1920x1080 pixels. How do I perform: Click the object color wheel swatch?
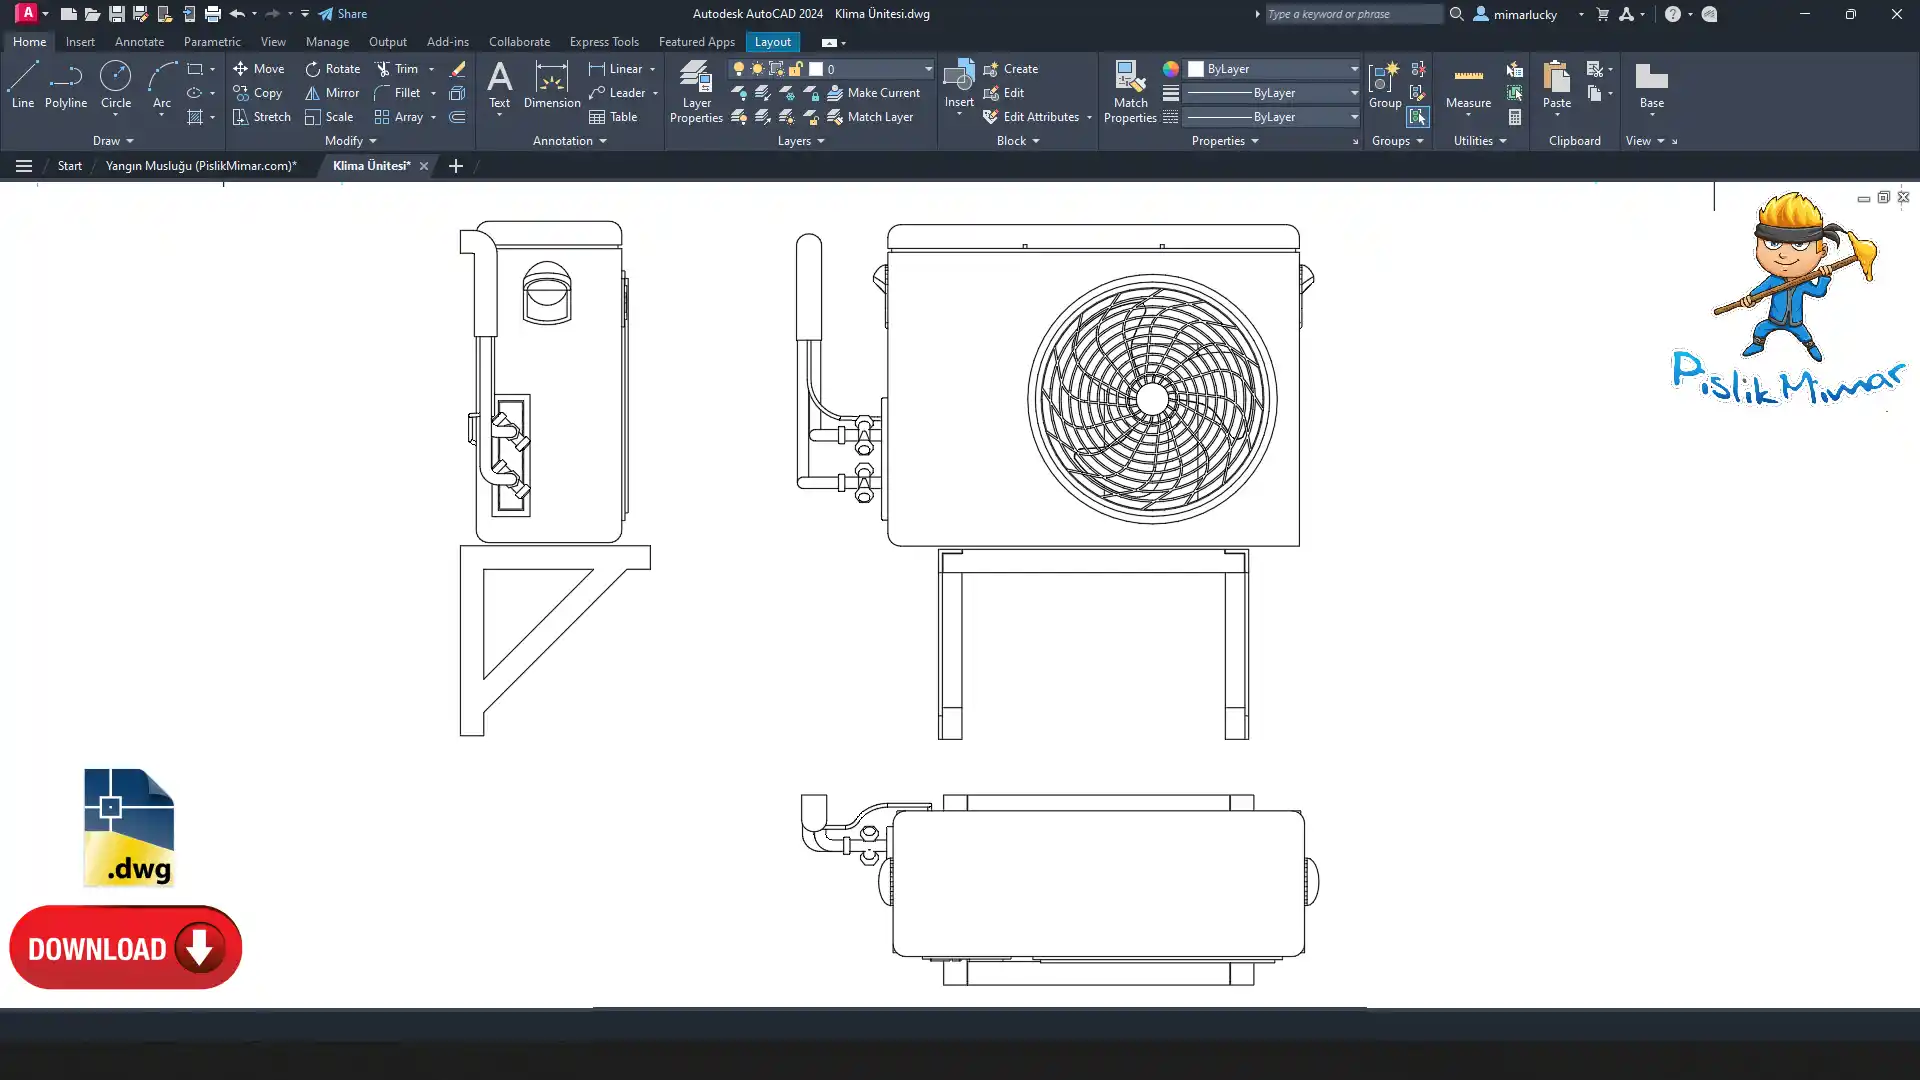[x=1170, y=69]
